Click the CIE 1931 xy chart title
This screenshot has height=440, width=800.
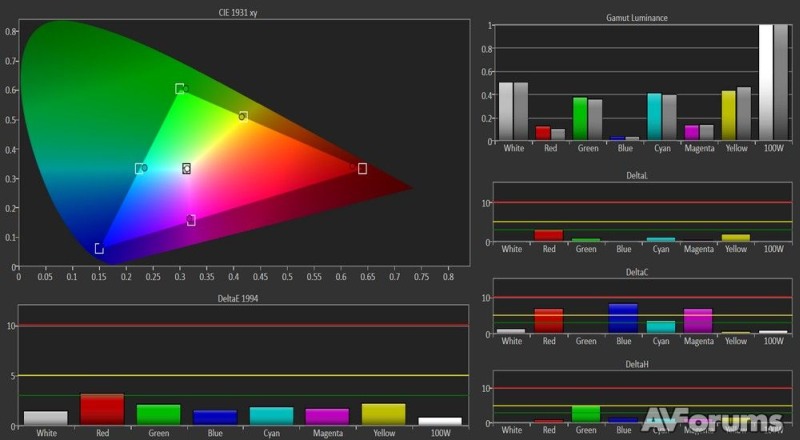(x=244, y=12)
